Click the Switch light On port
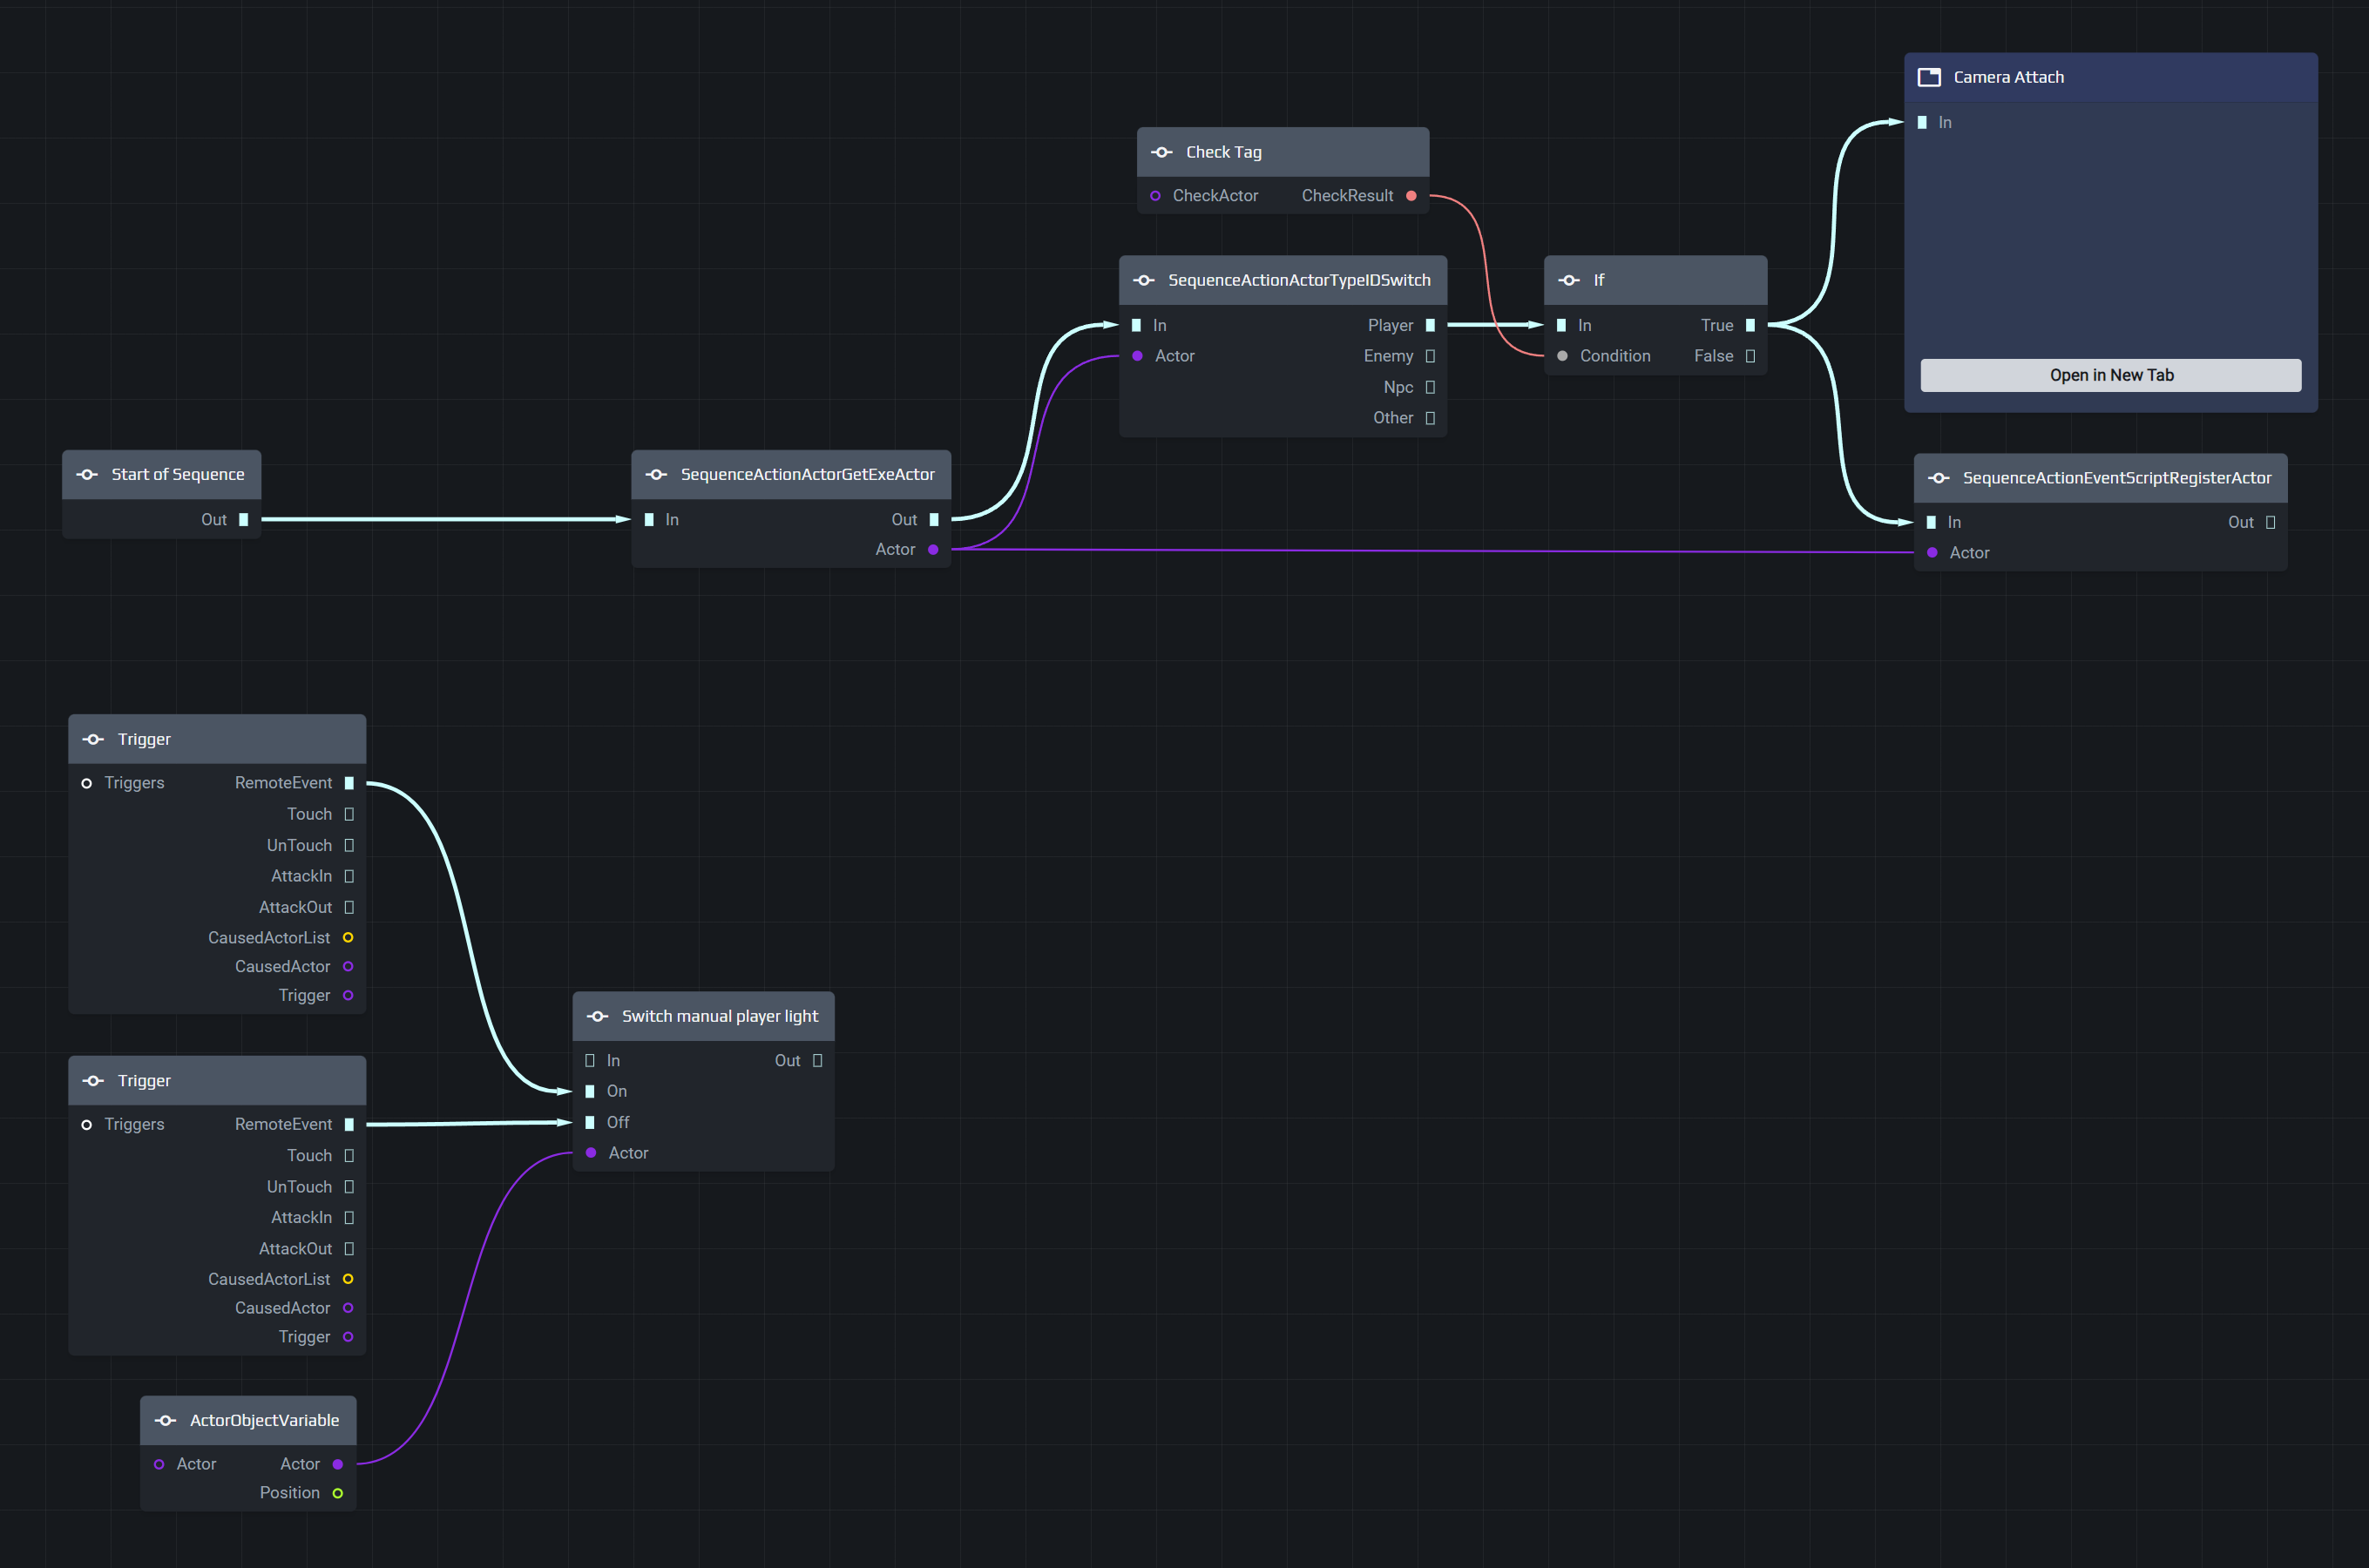The image size is (2369, 1568). click(589, 1091)
